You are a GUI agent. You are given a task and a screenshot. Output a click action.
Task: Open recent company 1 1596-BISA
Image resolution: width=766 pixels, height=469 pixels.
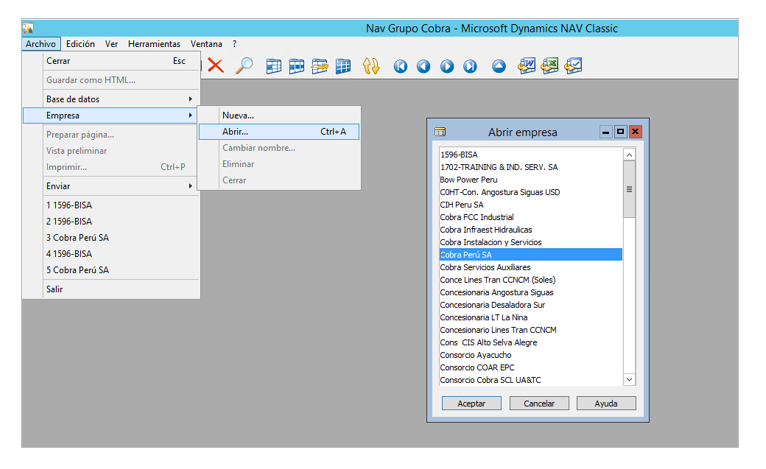tap(111, 205)
